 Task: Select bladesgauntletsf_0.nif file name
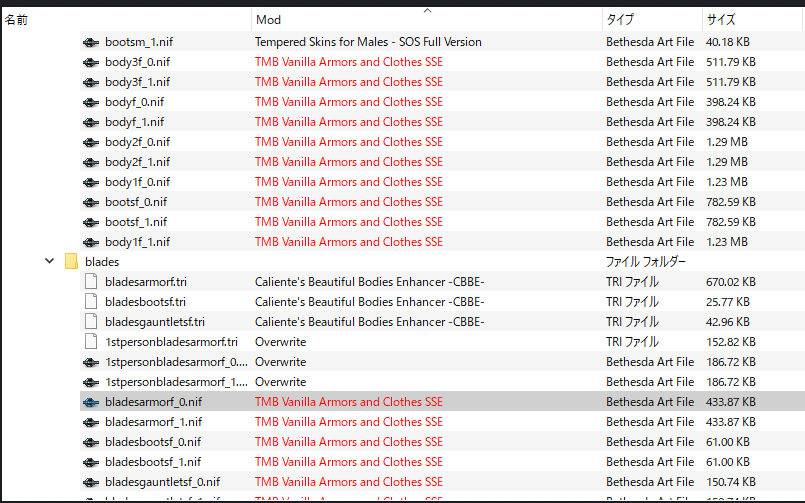coord(162,482)
